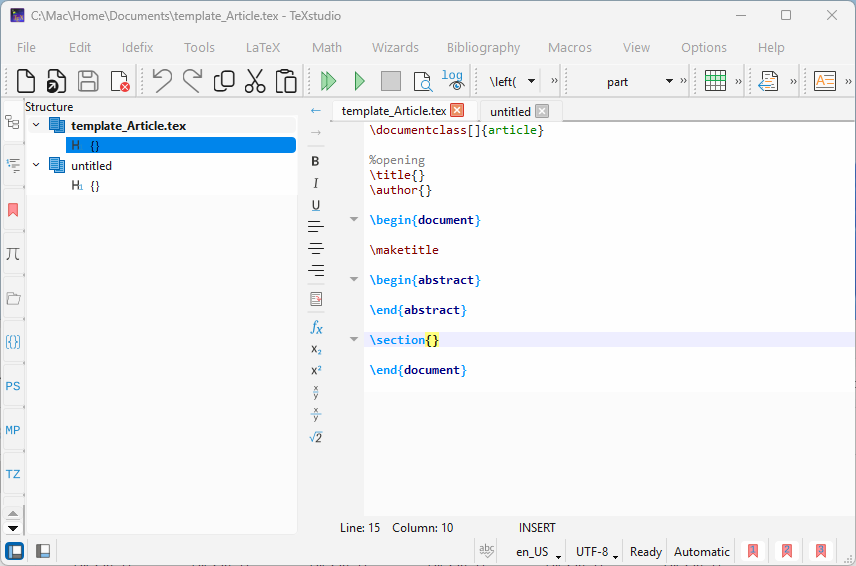Click the Automatic status bar button
The image size is (856, 566).
(x=702, y=552)
